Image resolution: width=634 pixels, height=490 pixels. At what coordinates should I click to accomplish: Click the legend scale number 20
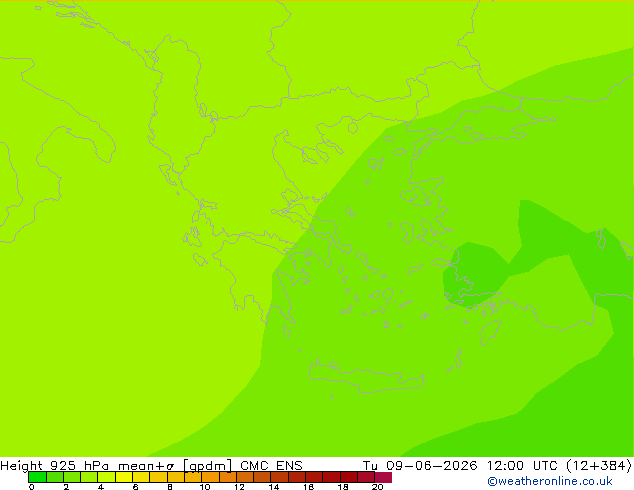377,487
